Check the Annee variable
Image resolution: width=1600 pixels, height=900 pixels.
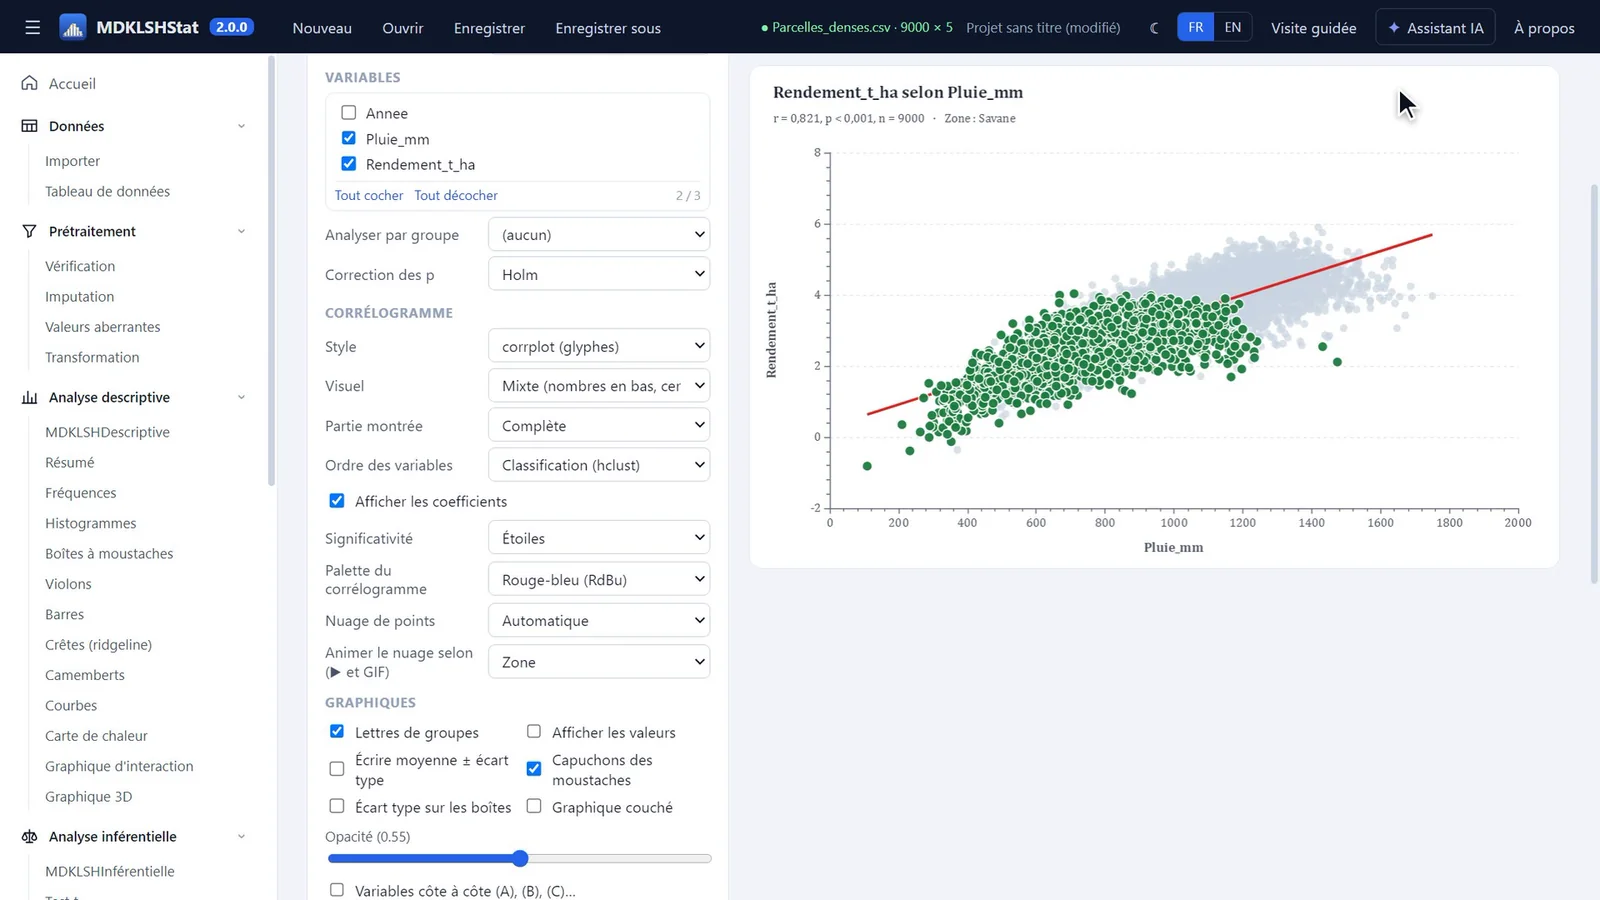click(x=349, y=113)
